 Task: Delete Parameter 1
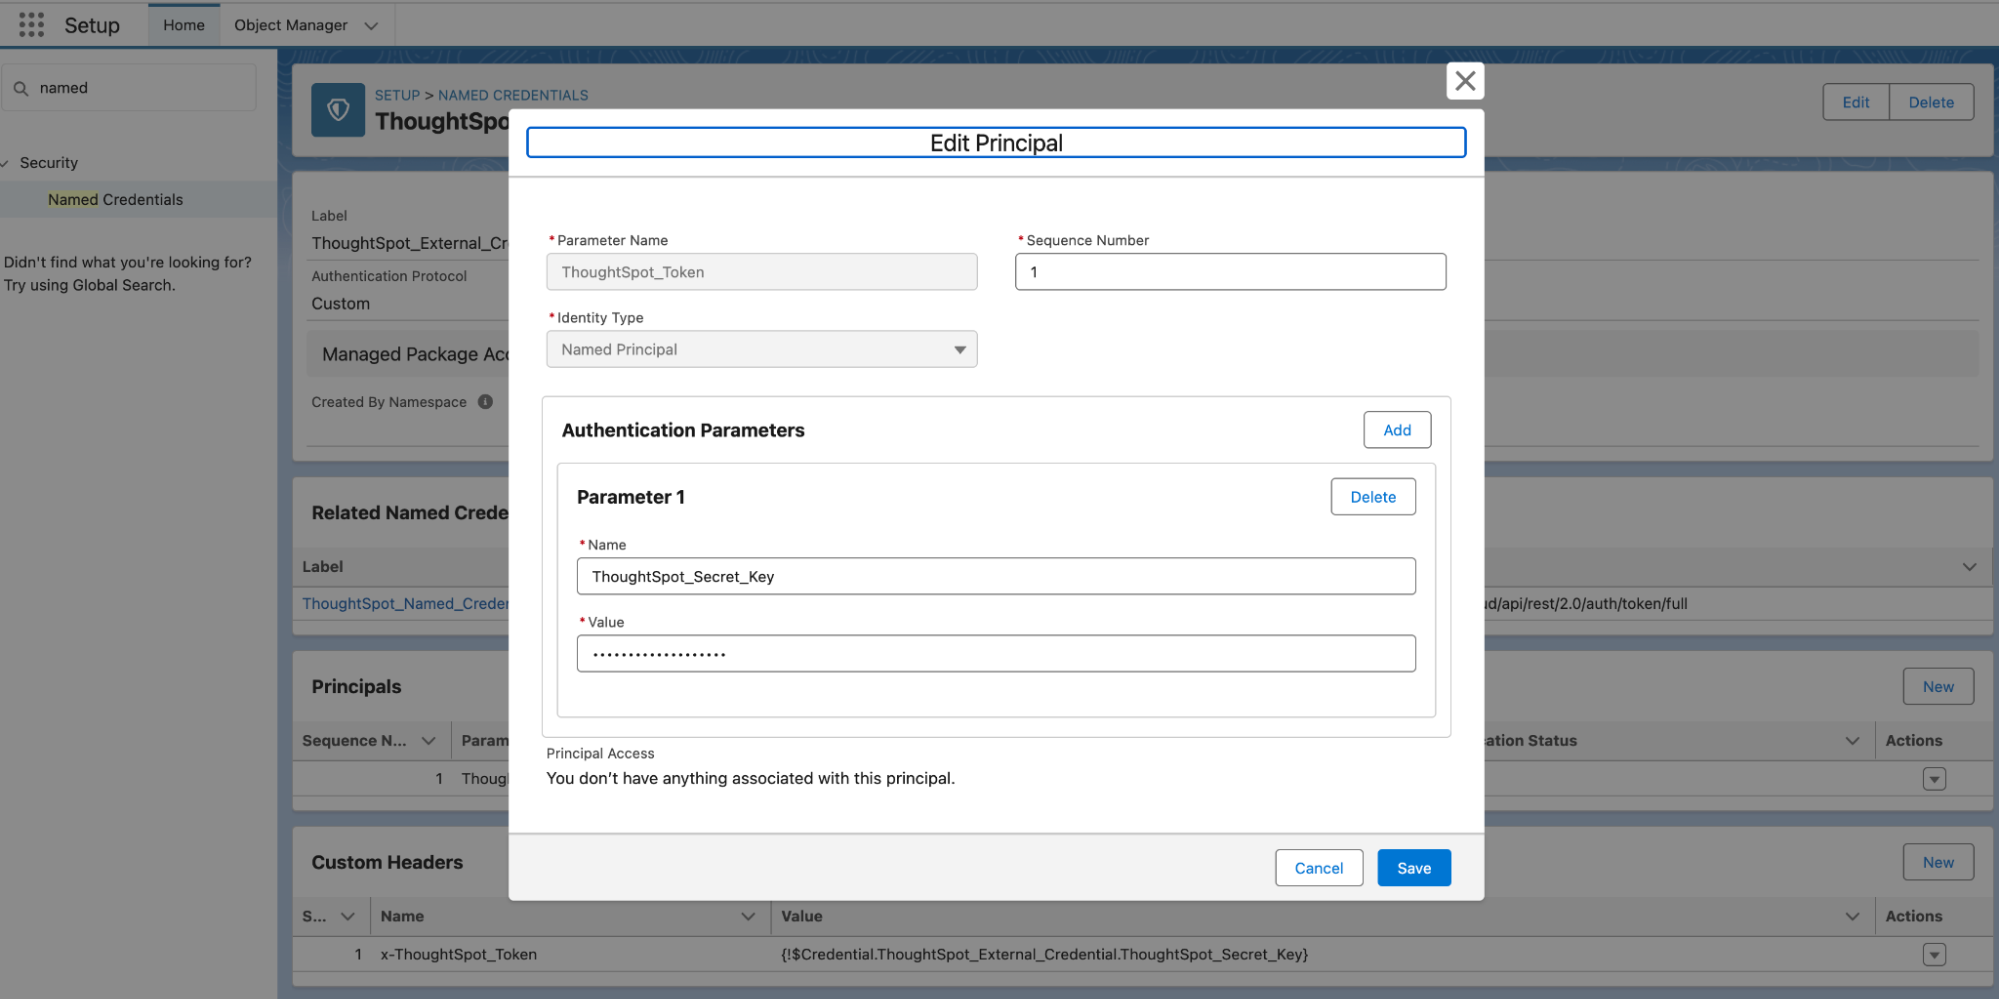(1372, 496)
